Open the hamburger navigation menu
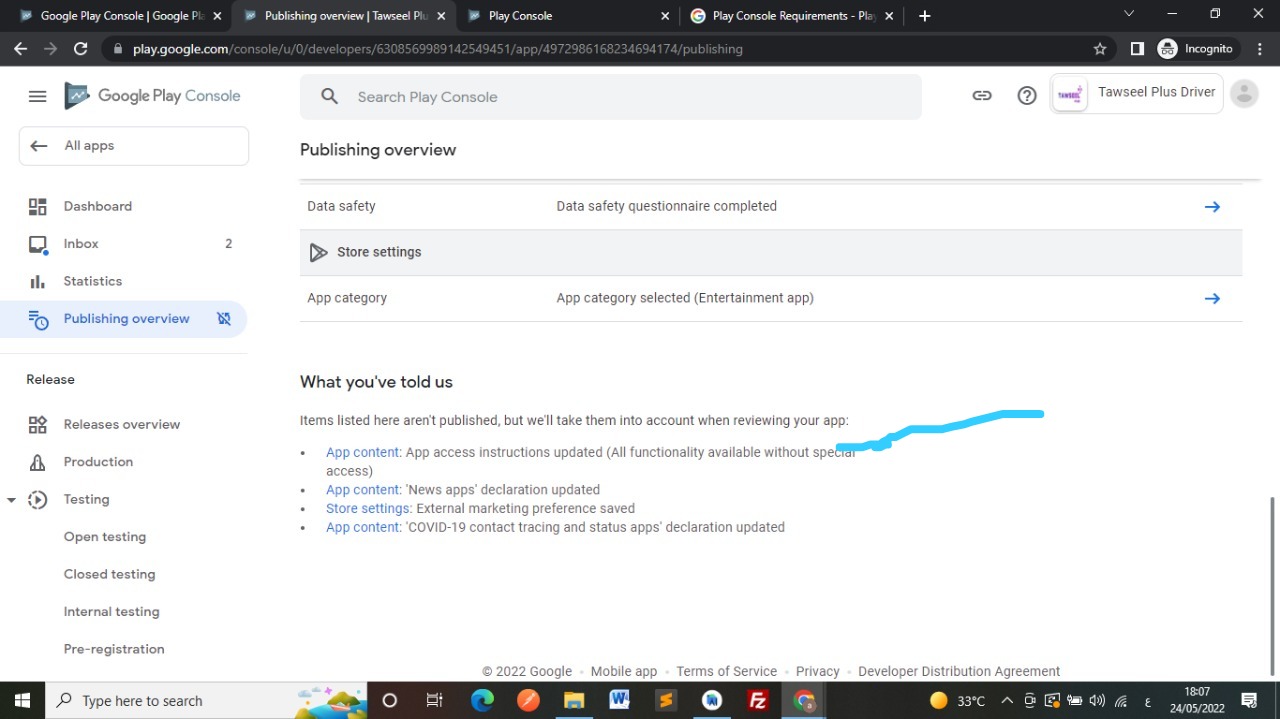Image resolution: width=1280 pixels, height=719 pixels. [x=37, y=96]
